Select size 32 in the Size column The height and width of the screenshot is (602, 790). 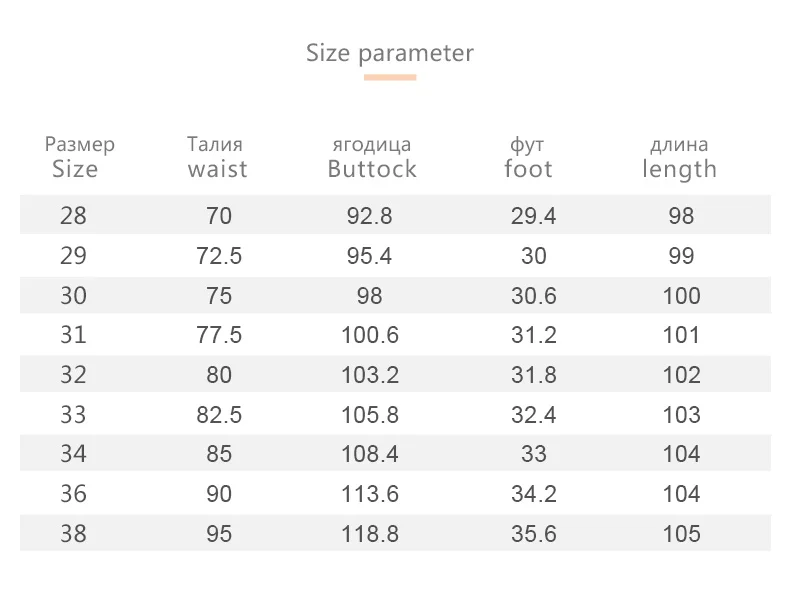[x=73, y=375]
